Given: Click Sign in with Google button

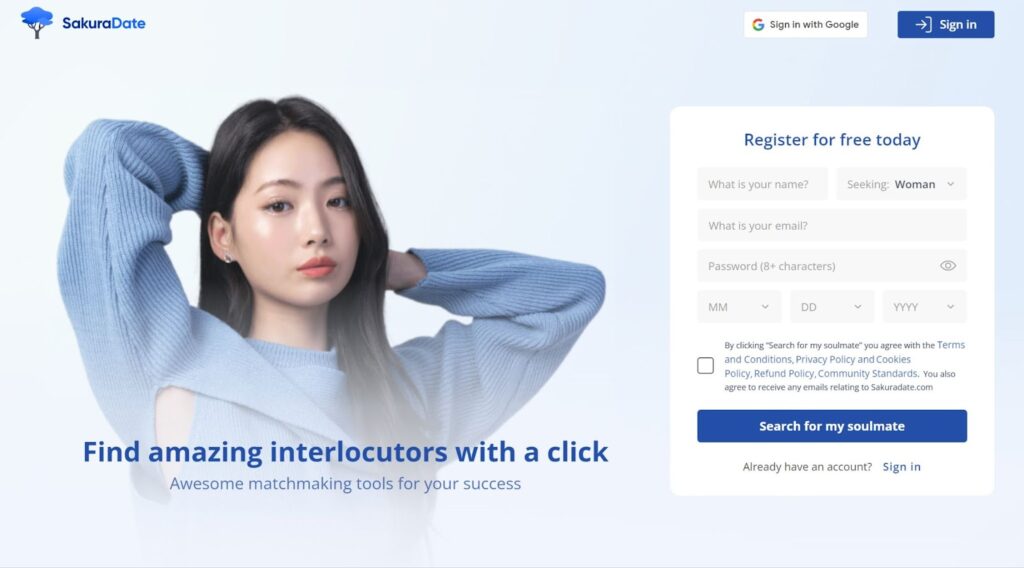Looking at the screenshot, I should (x=805, y=25).
